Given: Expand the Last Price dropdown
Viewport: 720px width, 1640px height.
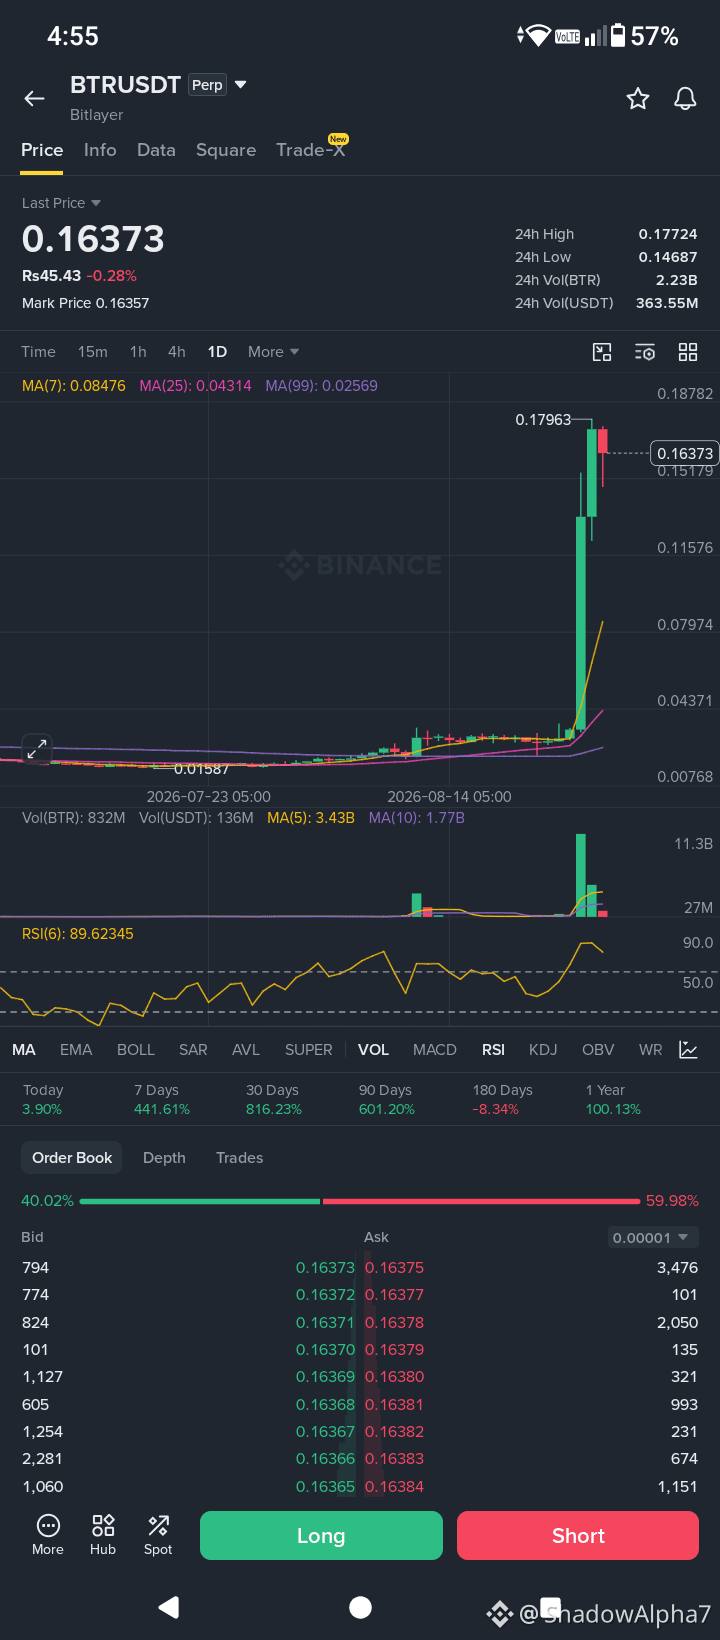Looking at the screenshot, I should [x=62, y=203].
